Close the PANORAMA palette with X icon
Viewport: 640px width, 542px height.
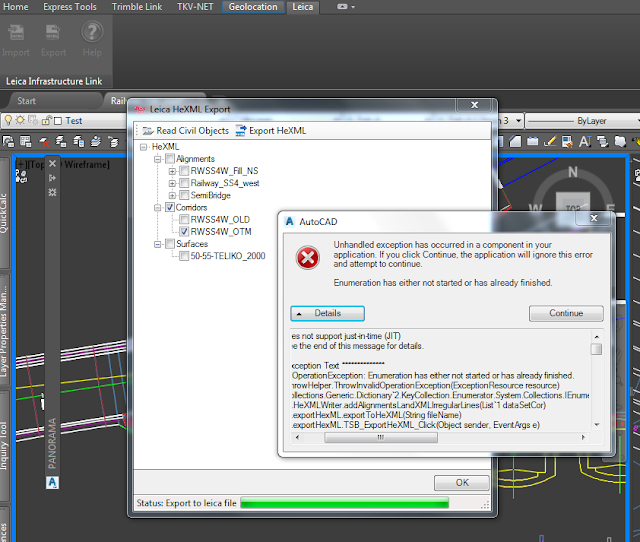(x=52, y=164)
